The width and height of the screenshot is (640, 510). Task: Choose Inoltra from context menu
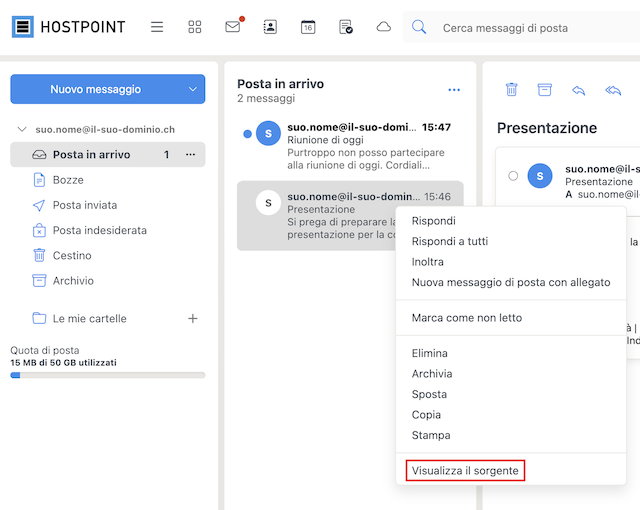click(x=427, y=262)
